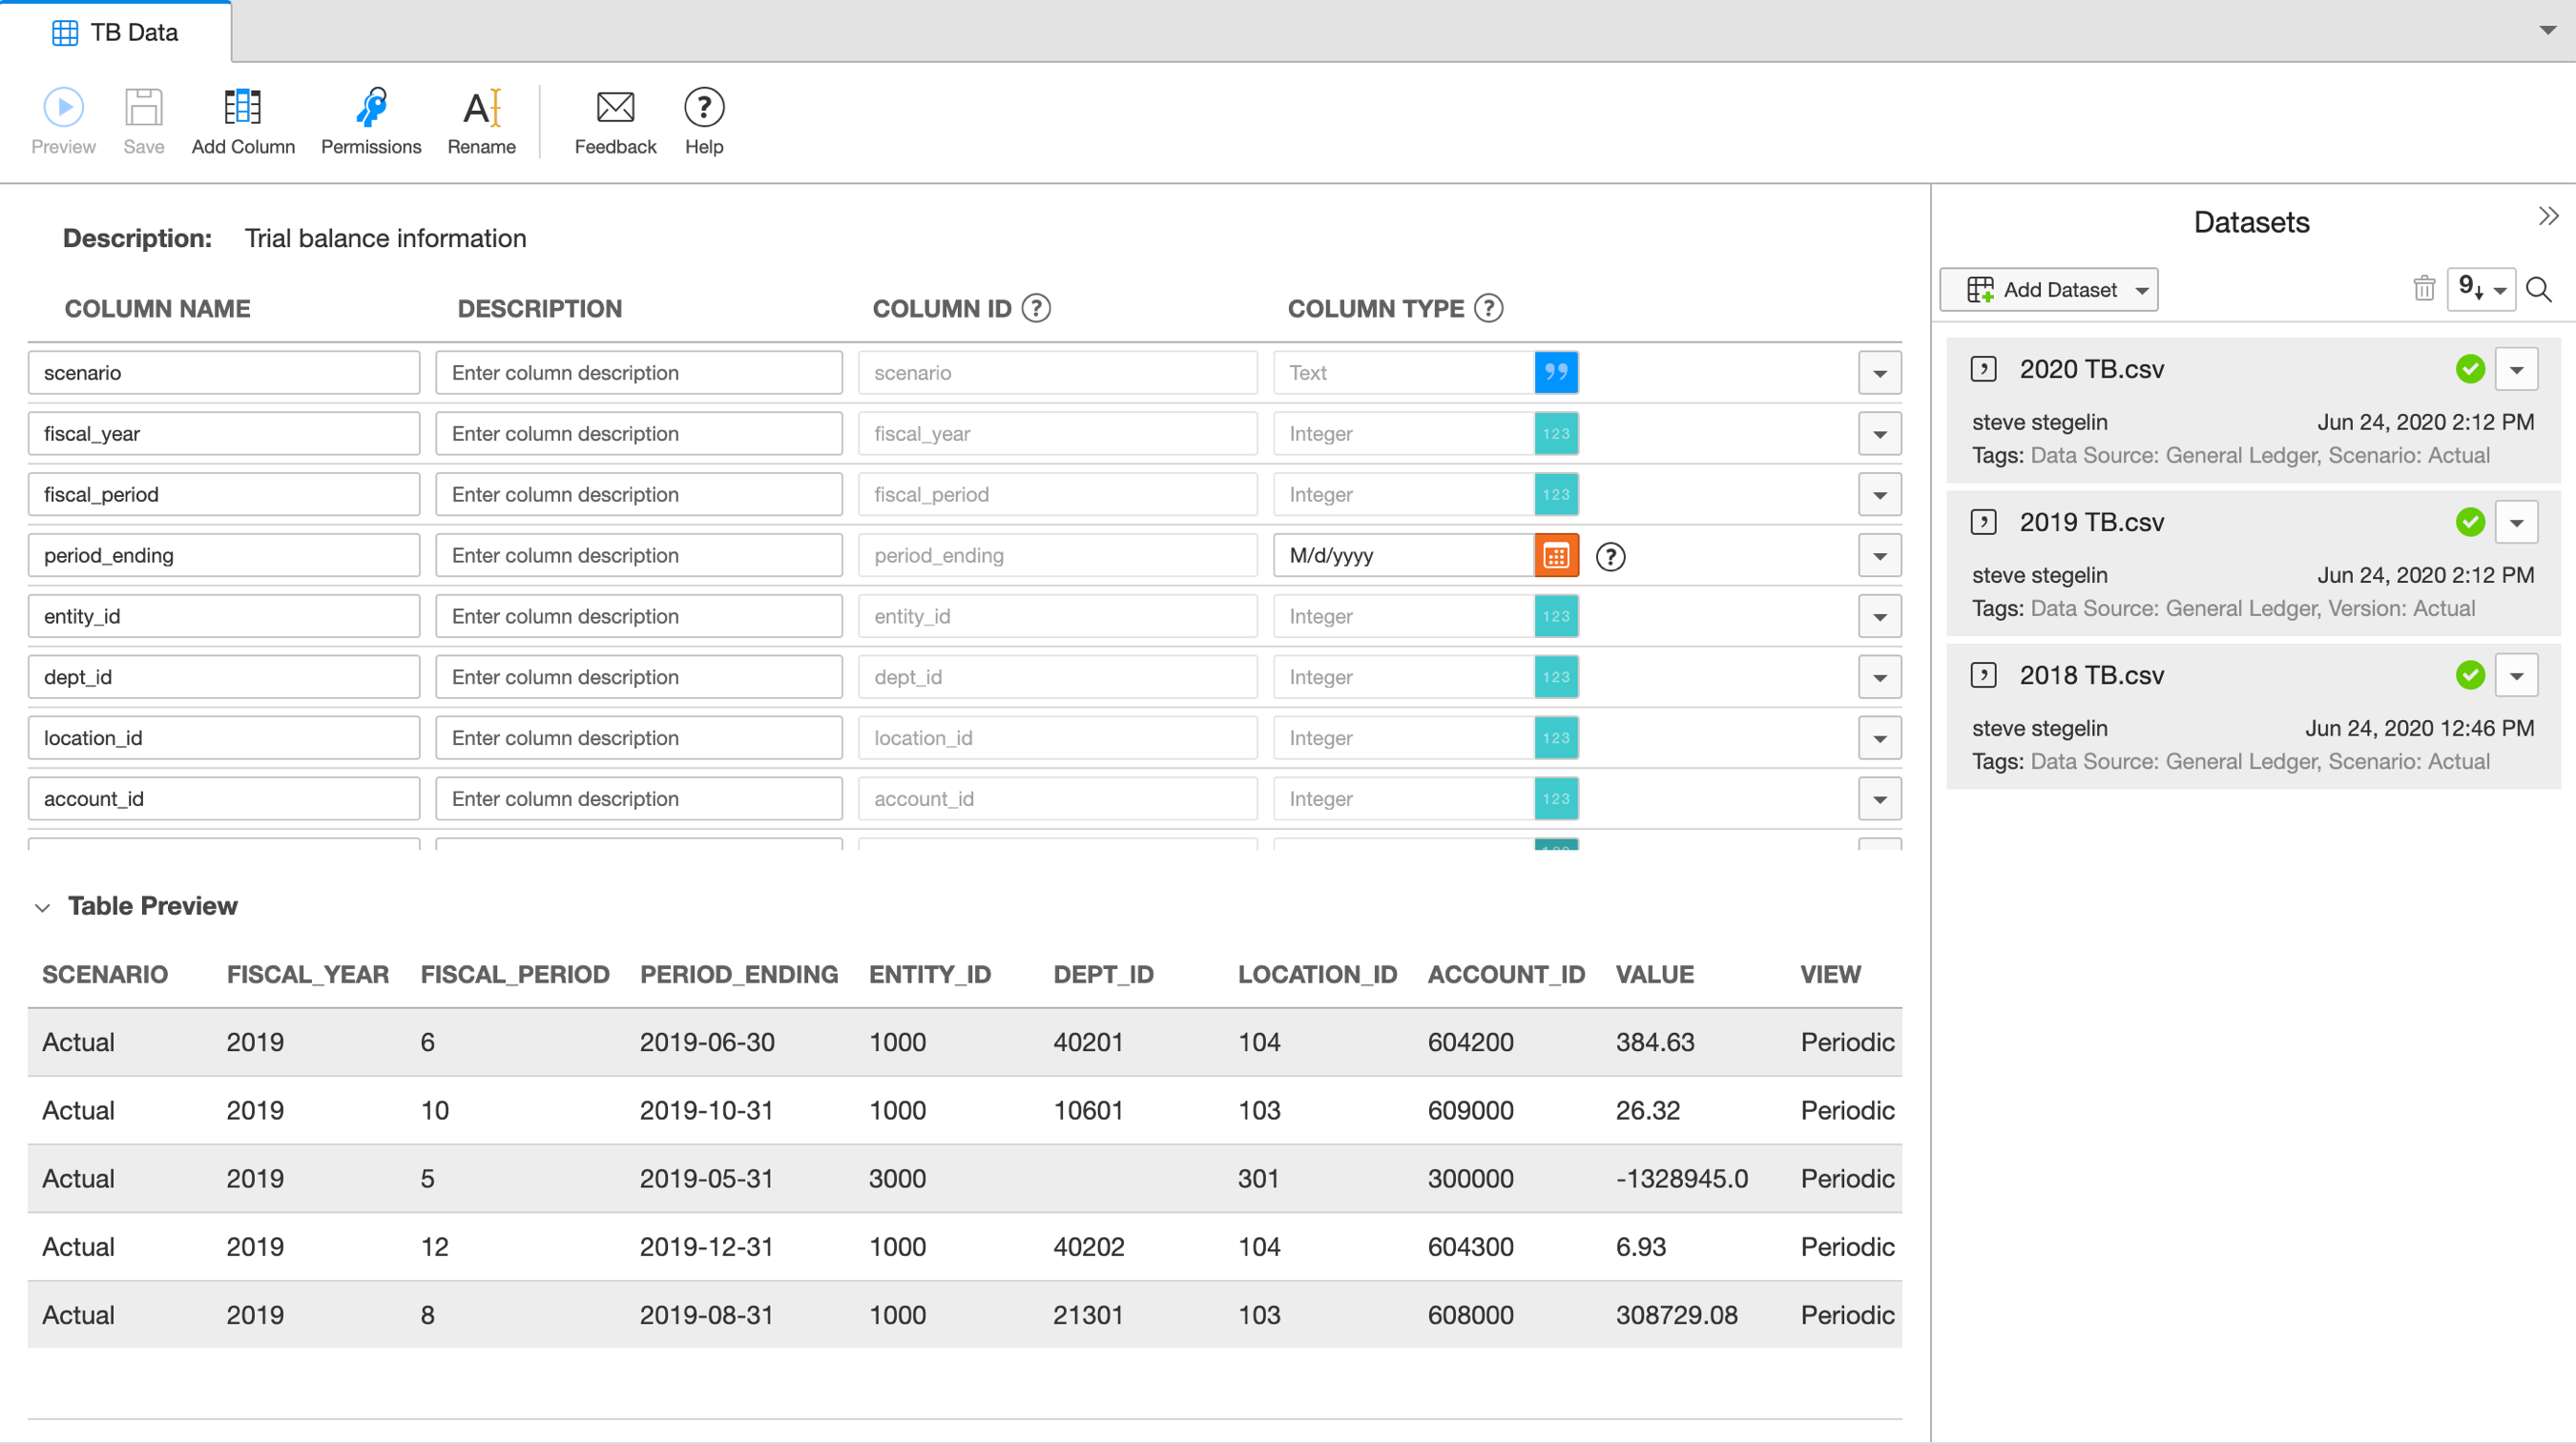Click the Permissions key icon
Viewport: 2576px width, 1444px height.
pos(371,107)
